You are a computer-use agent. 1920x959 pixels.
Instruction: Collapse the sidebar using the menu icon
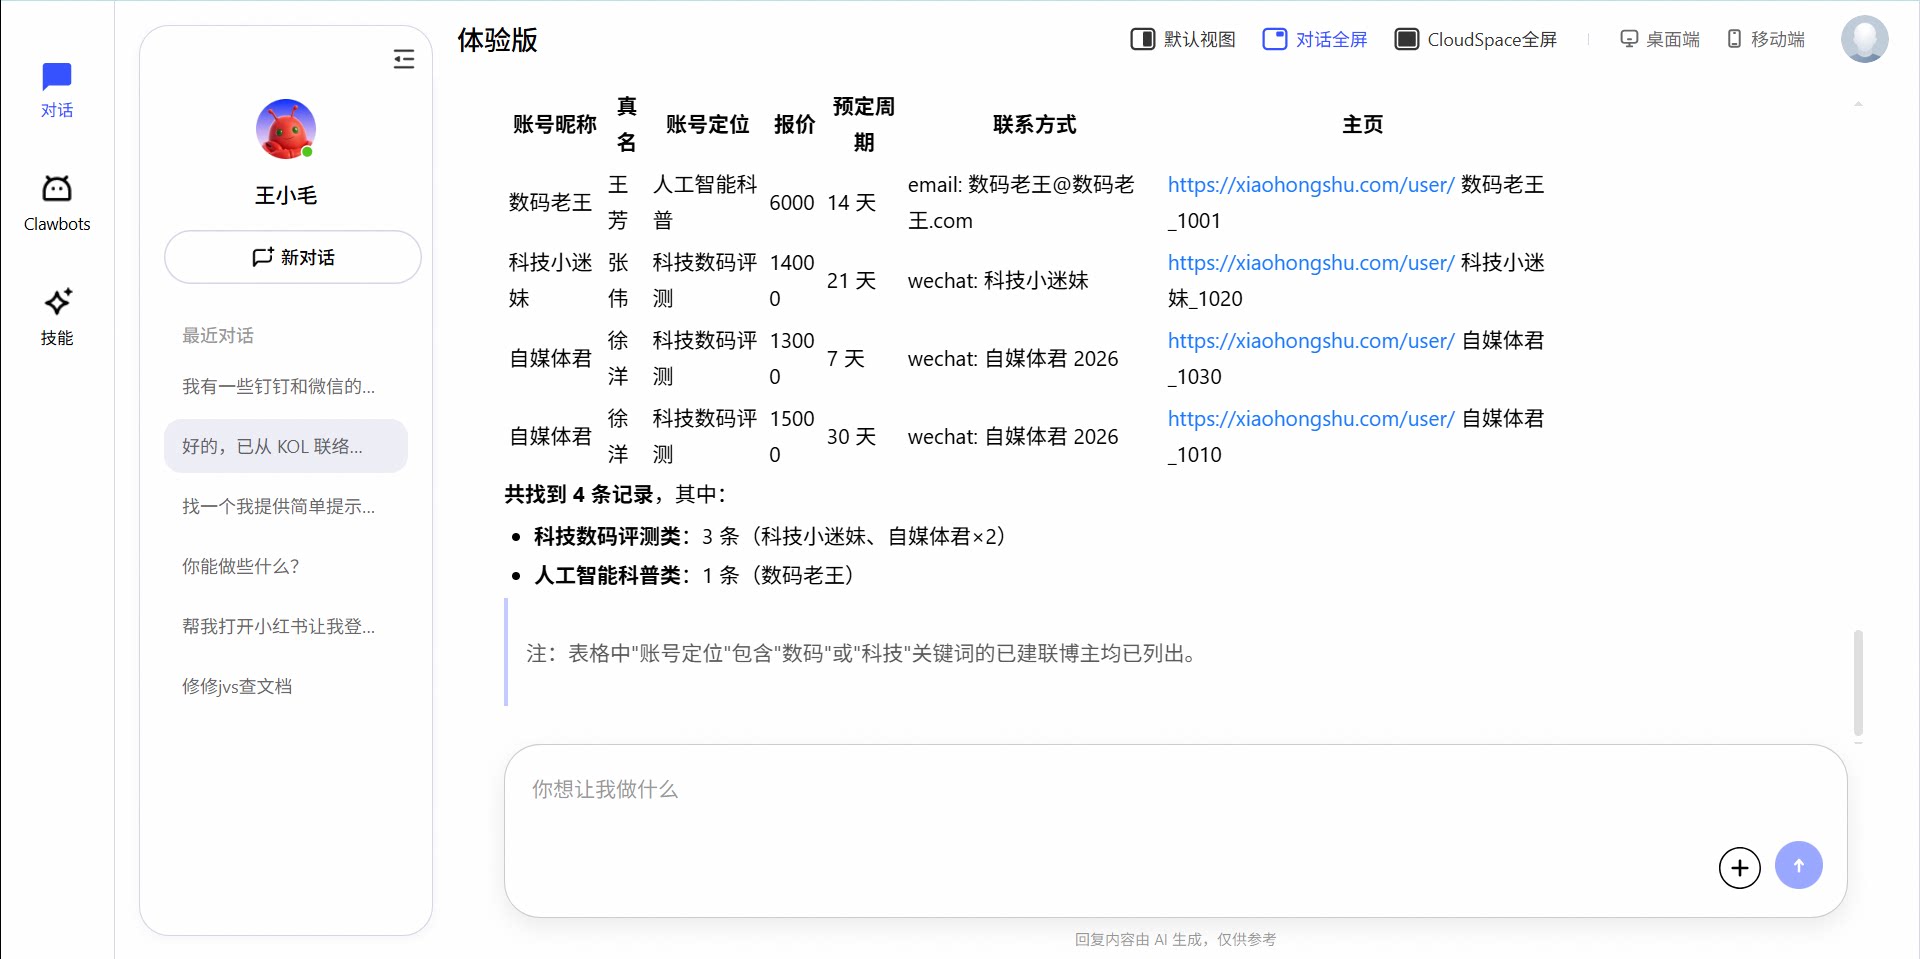404,60
